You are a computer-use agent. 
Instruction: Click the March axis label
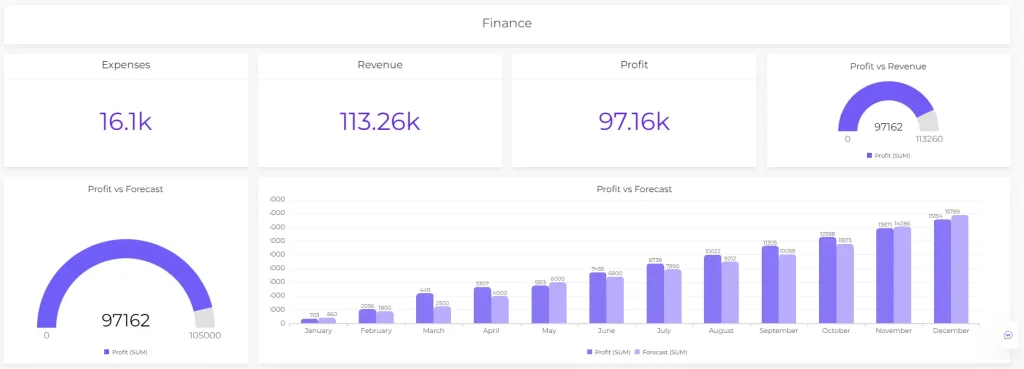(434, 331)
